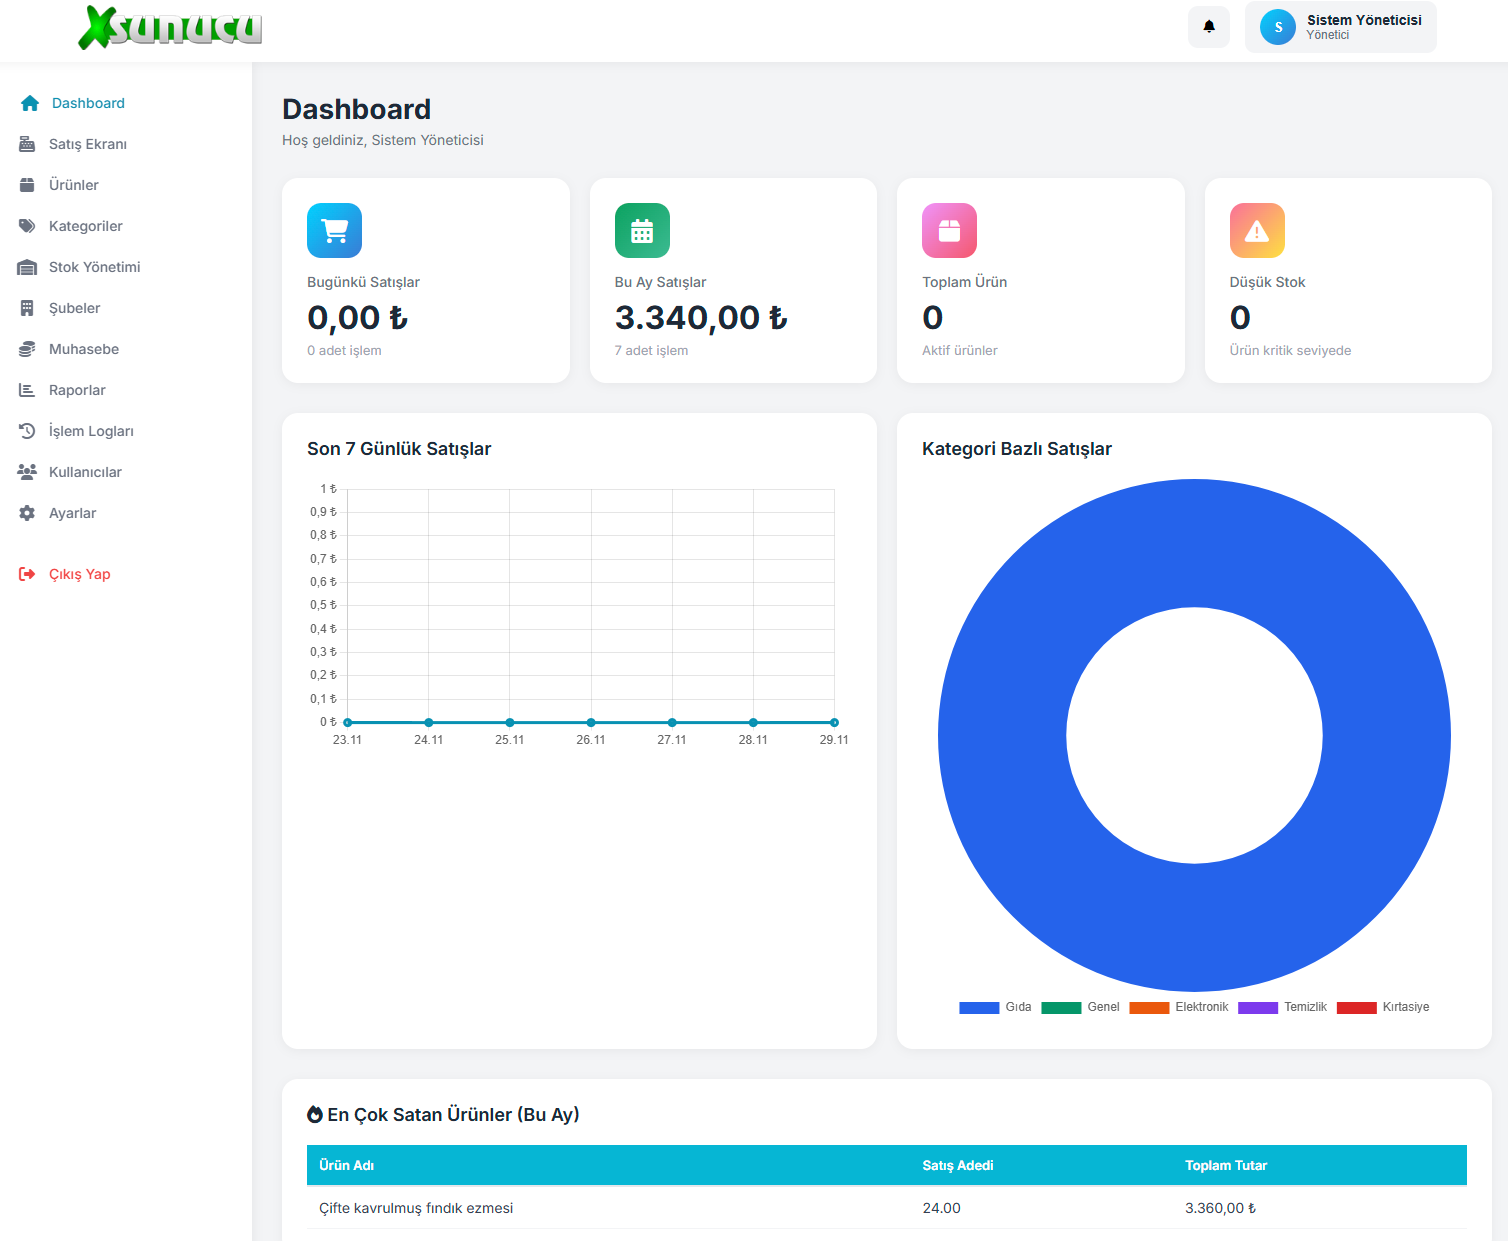Click the green Genel color swatch
This screenshot has width=1508, height=1241.
coord(1061,1007)
